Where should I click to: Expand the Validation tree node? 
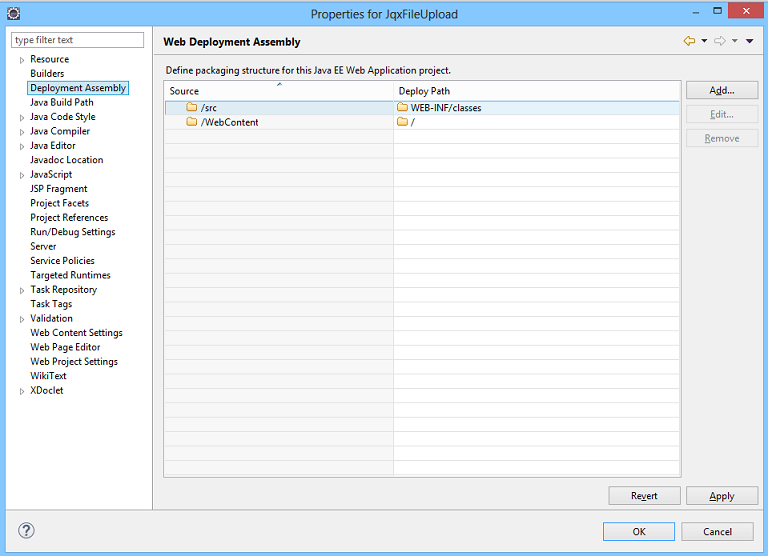pyautogui.click(x=22, y=319)
